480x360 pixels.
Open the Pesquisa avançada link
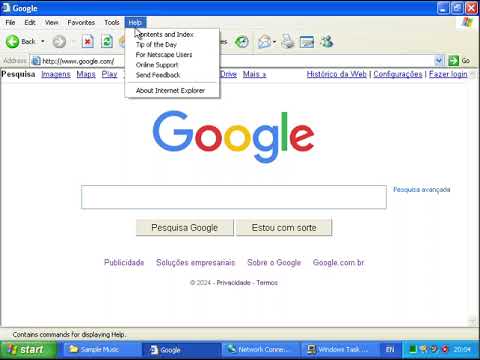point(422,190)
